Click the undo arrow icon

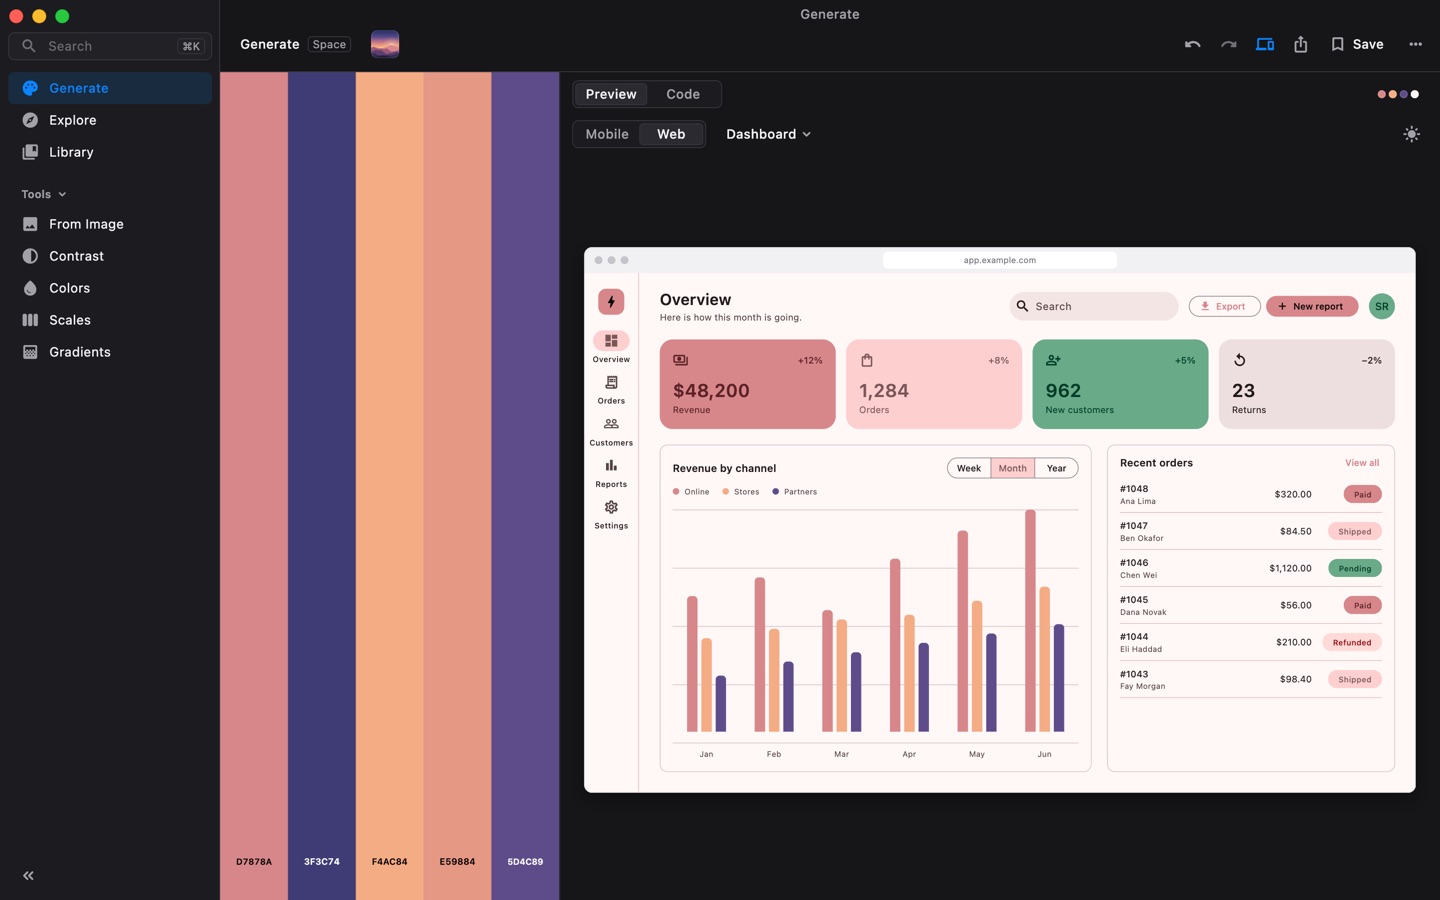pyautogui.click(x=1192, y=44)
